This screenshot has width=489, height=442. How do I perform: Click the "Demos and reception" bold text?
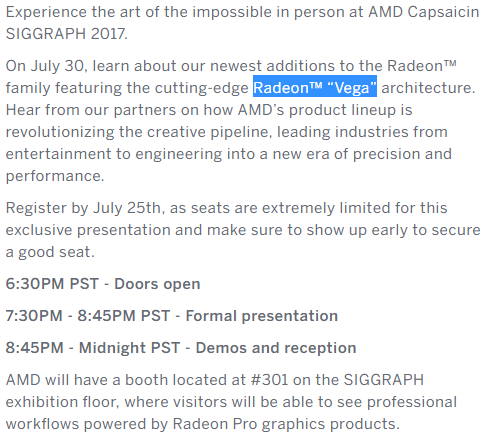(276, 348)
